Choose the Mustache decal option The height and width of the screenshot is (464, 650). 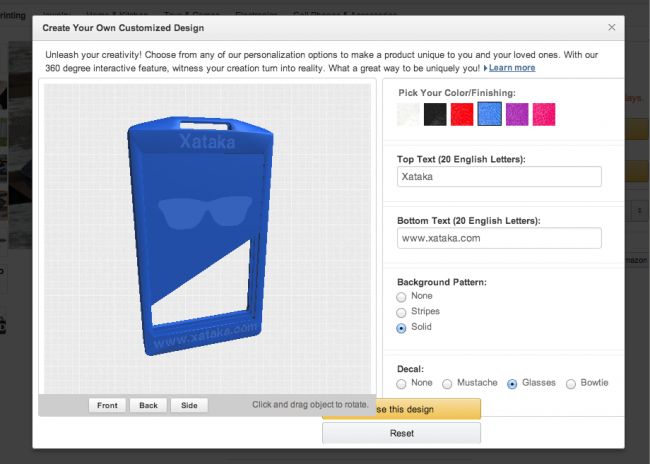[x=447, y=384]
